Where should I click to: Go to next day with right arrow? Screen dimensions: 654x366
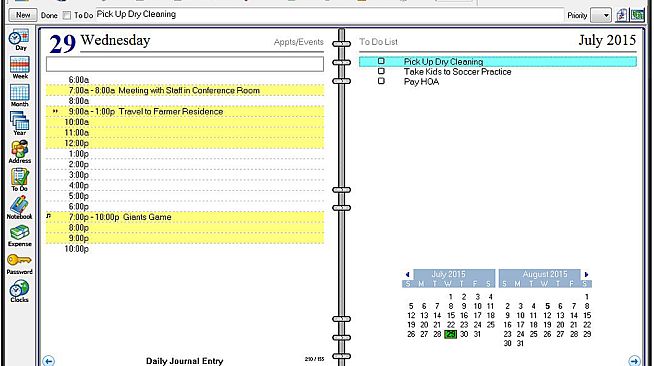(x=634, y=361)
